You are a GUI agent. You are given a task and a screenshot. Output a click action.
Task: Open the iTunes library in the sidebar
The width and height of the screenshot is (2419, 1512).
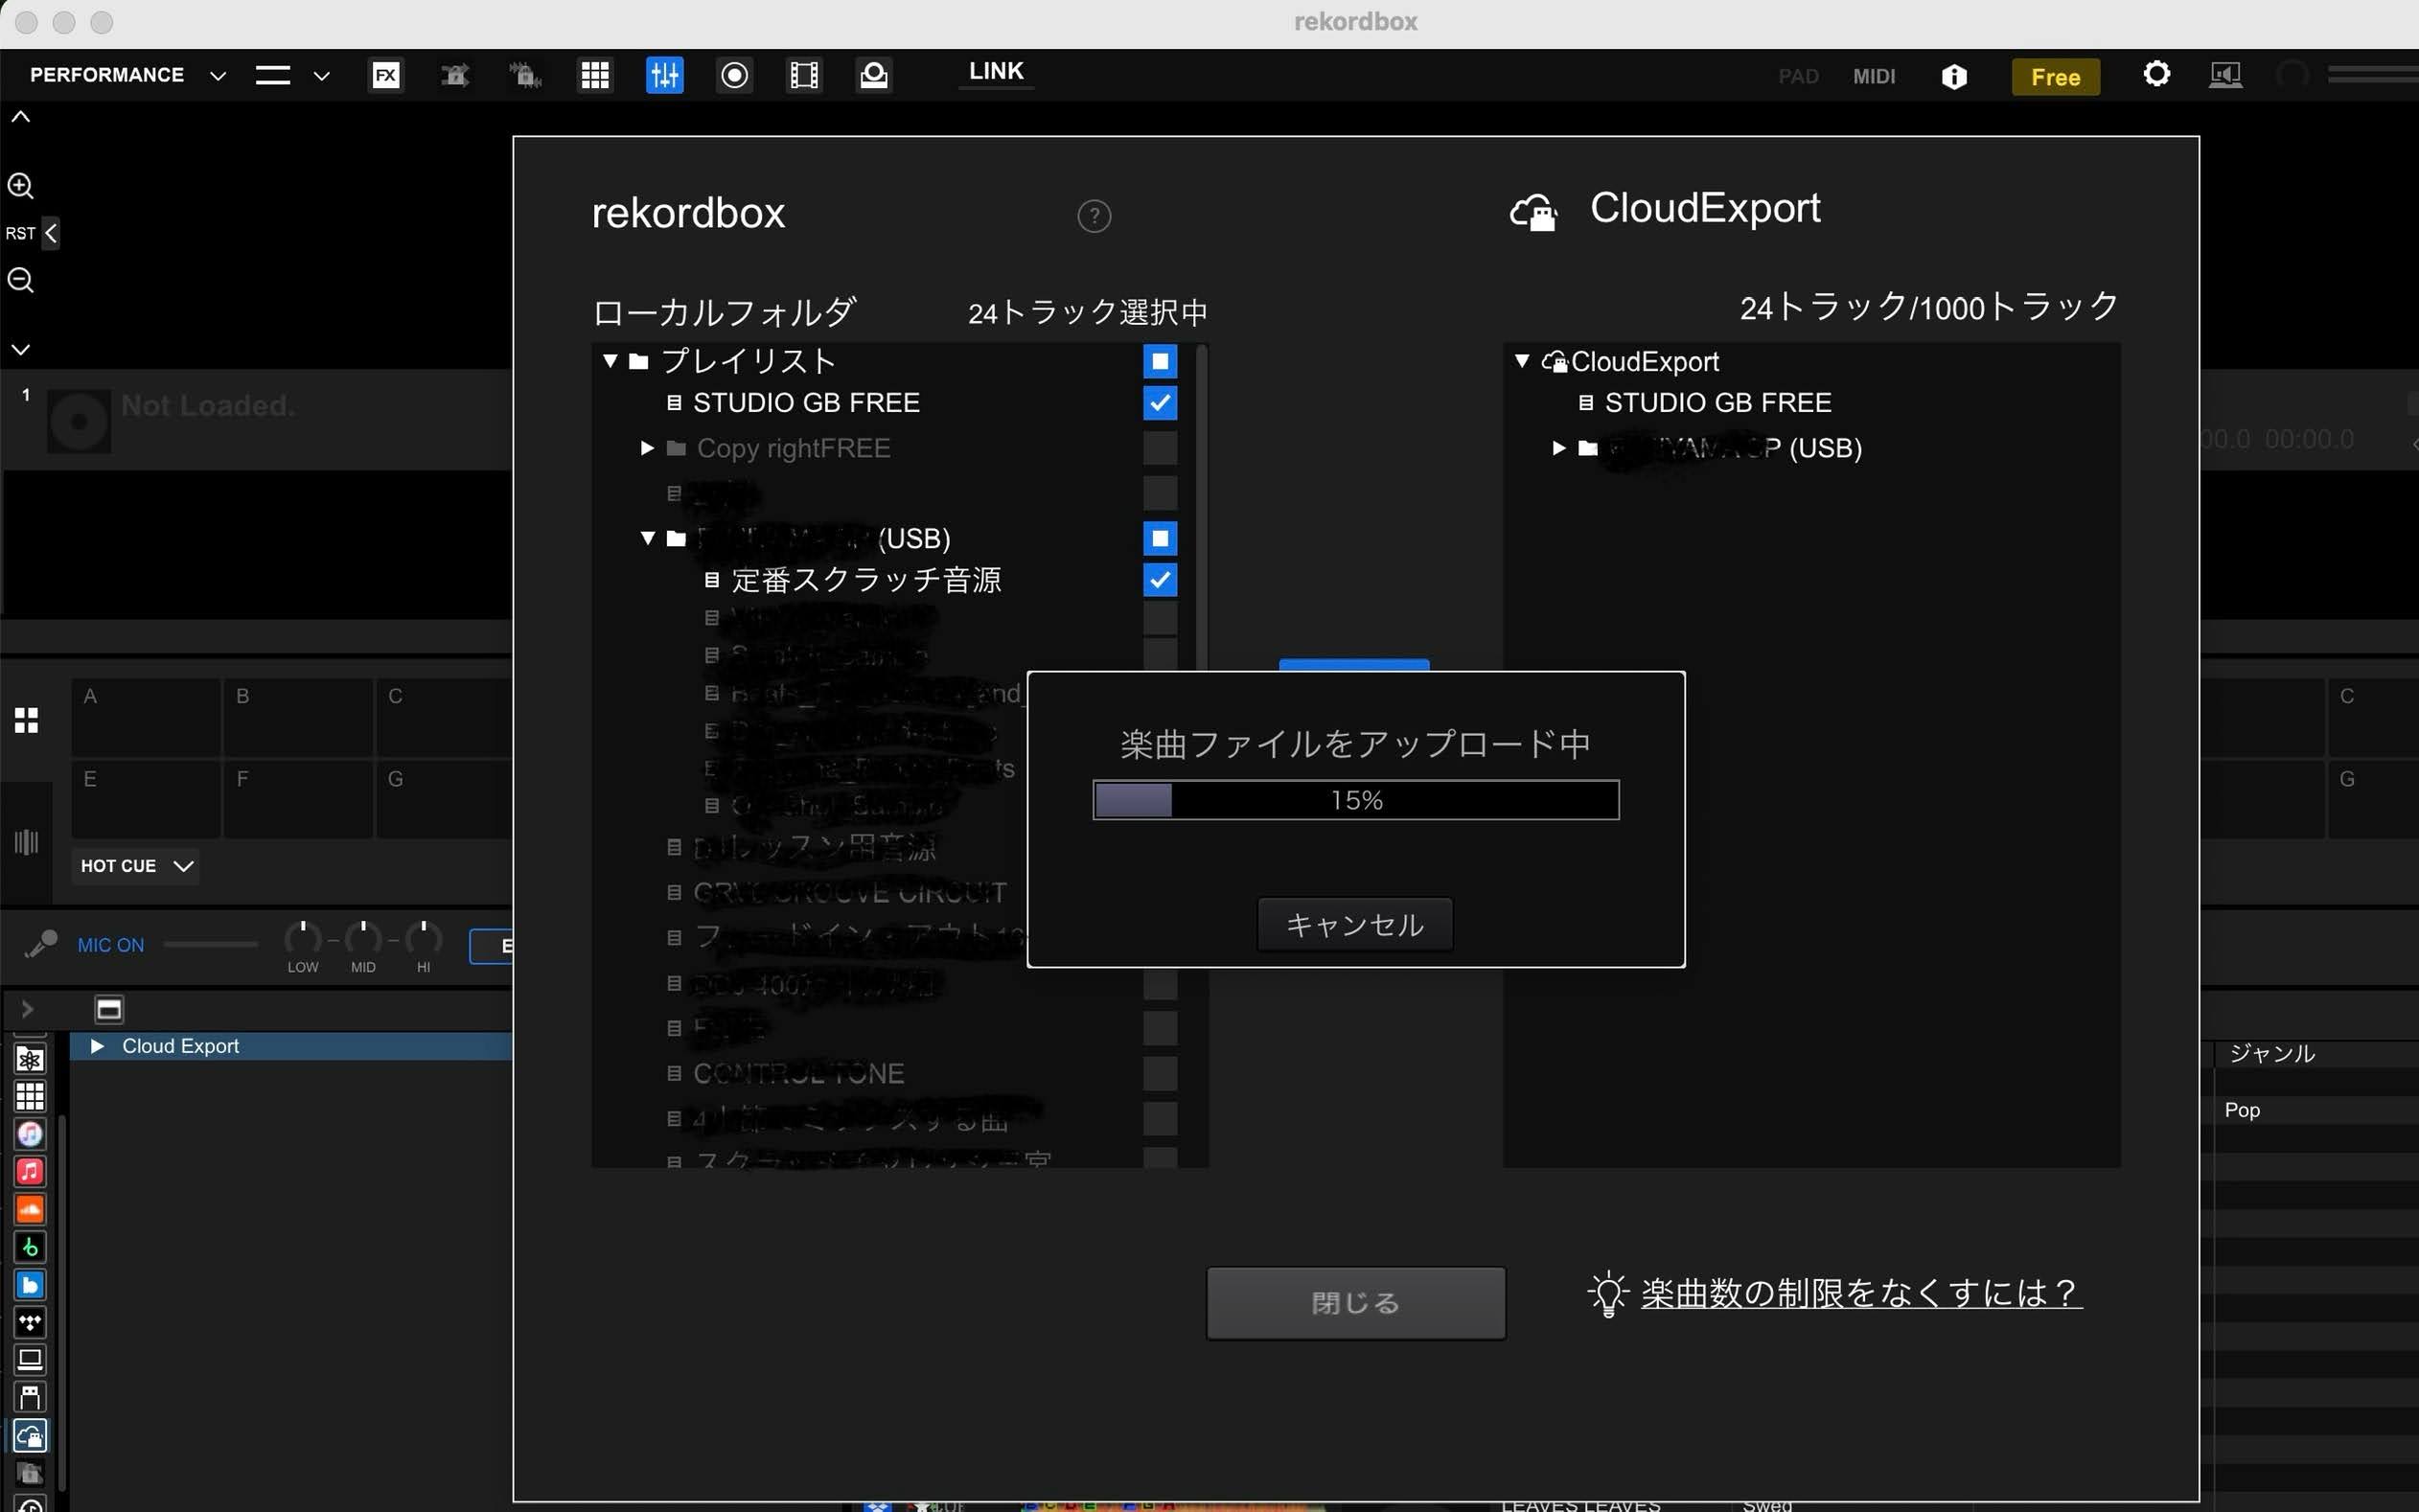(x=30, y=1134)
